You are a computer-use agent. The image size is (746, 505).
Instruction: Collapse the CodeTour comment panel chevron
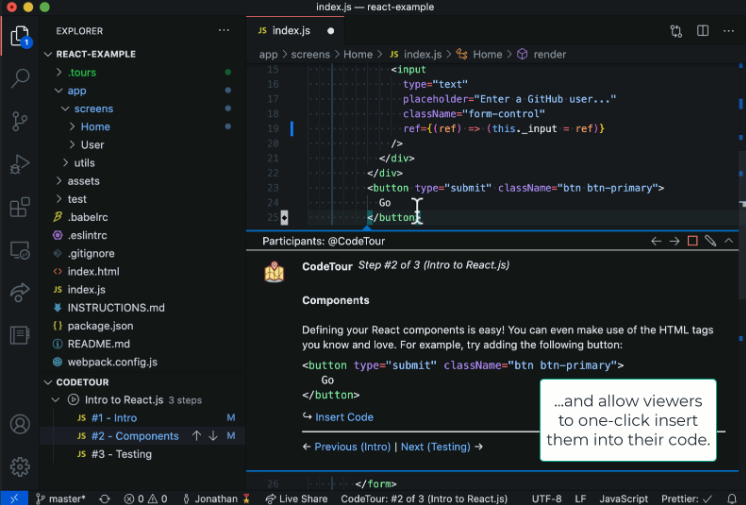click(x=728, y=241)
